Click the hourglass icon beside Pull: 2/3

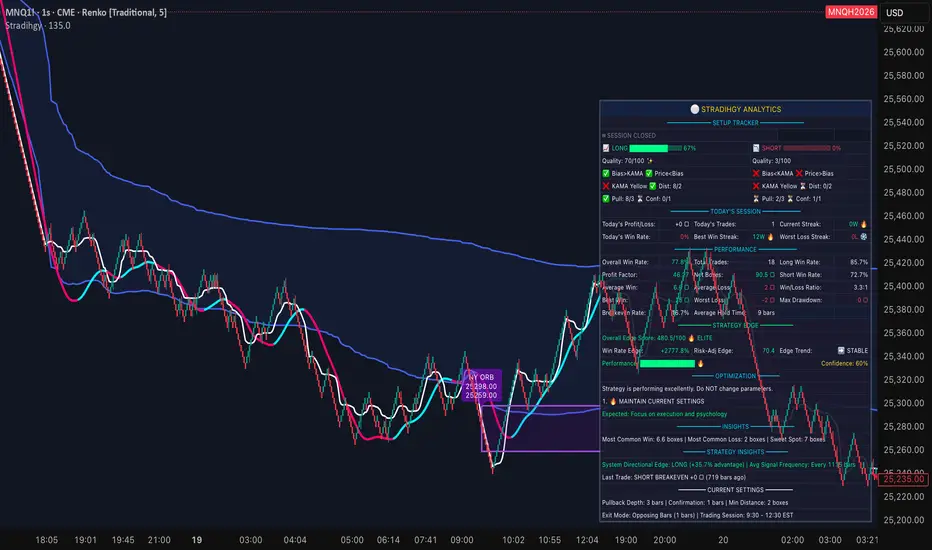755,199
